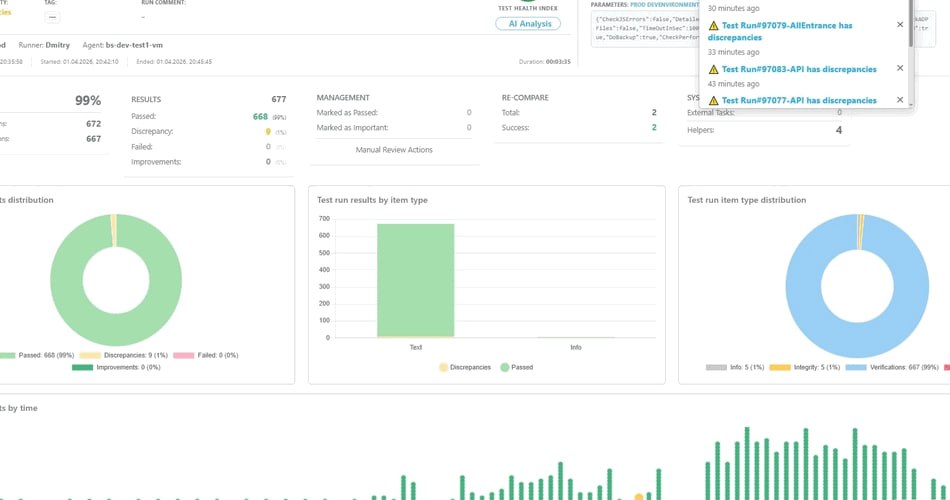The height and width of the screenshot is (500, 950).
Task: Click the green Passed count 668
Action: [259, 116]
